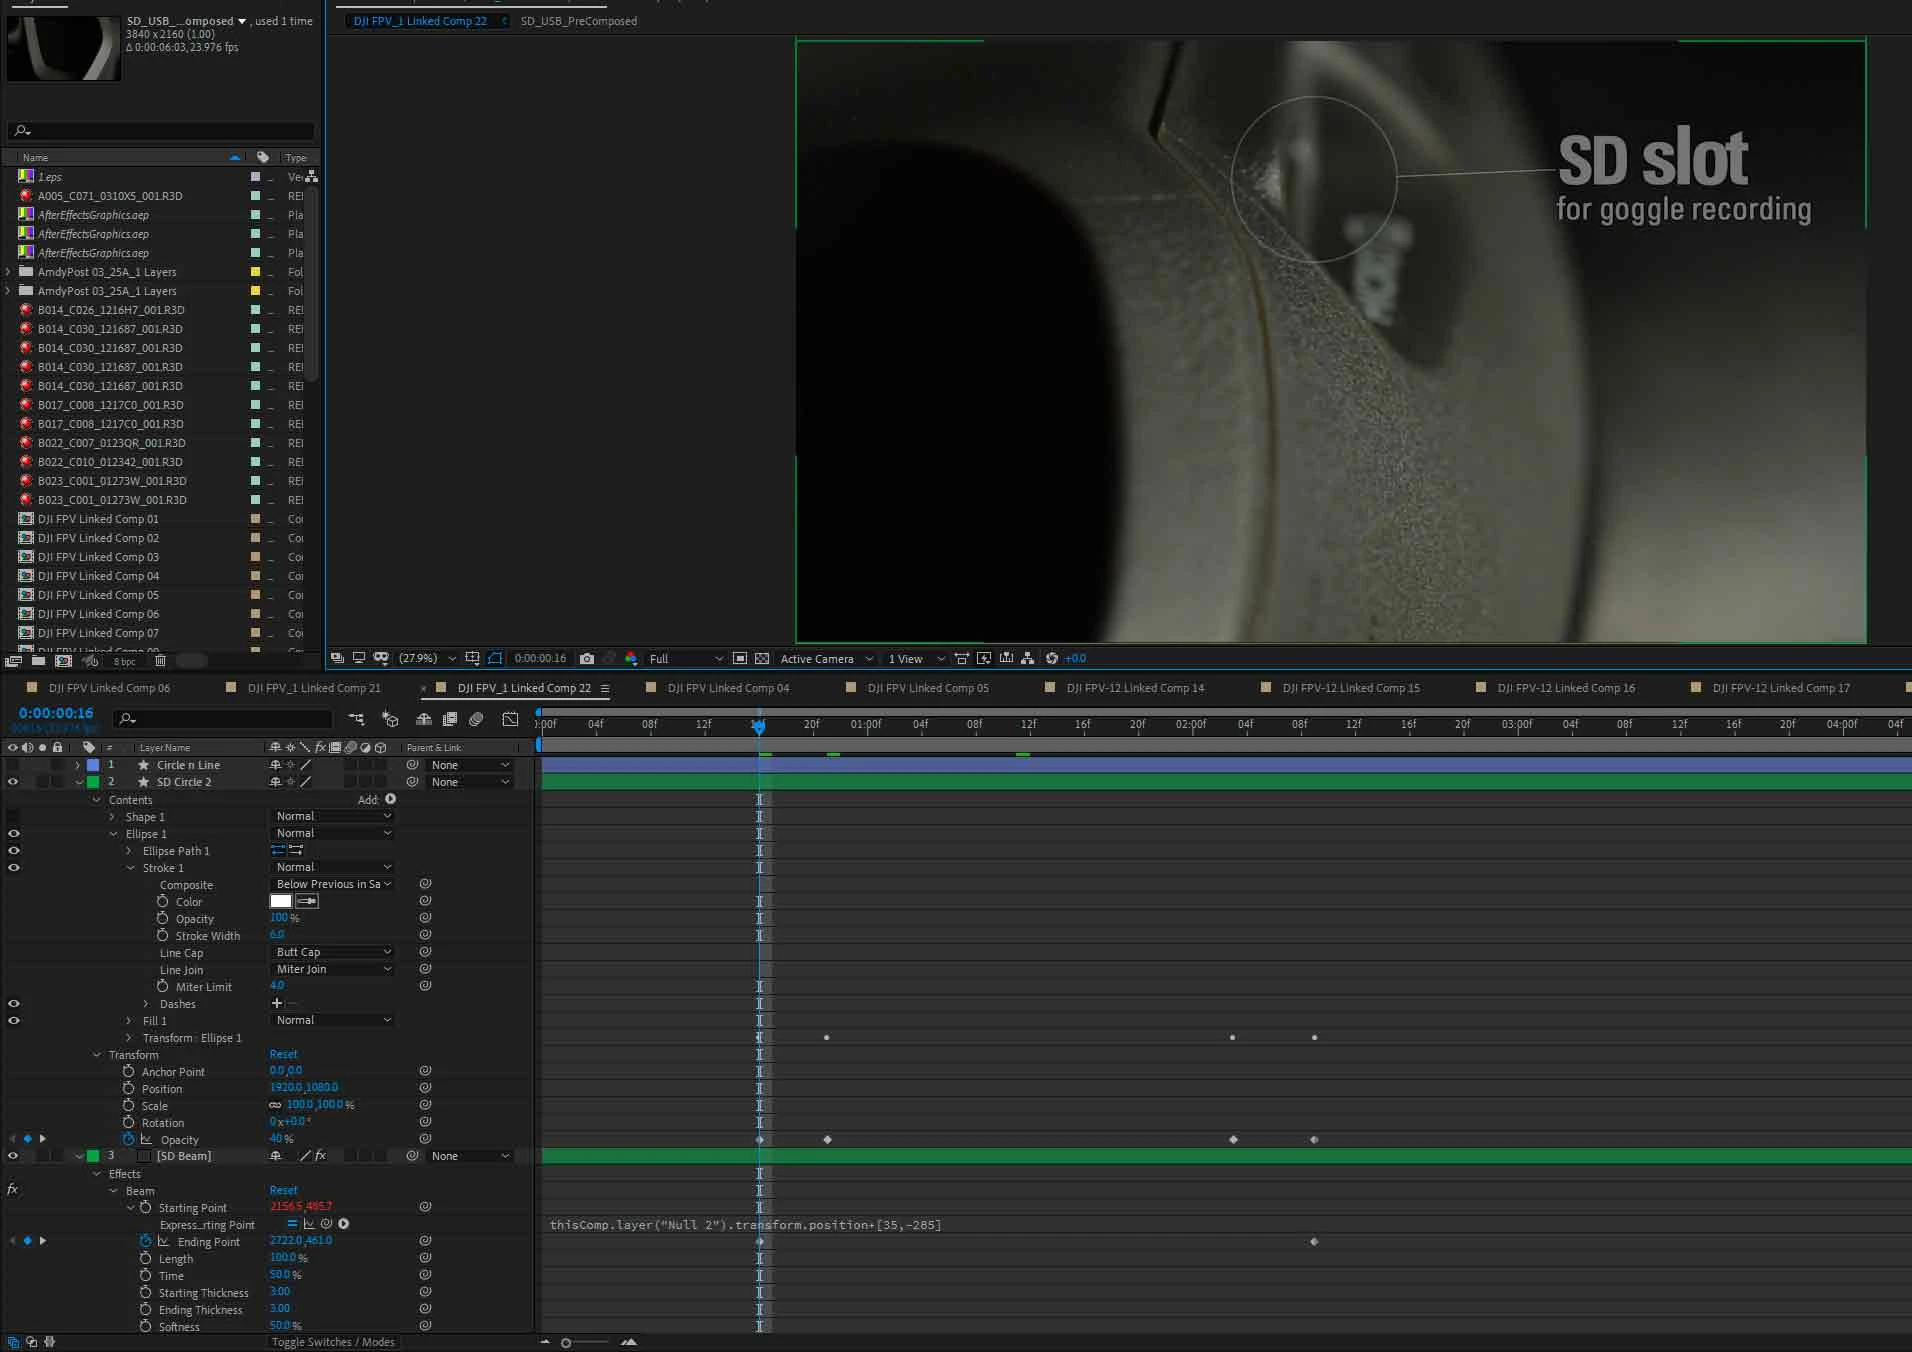Open the Composite Below Previous dropdown
Viewport: 1912px width, 1352px height.
coord(332,884)
